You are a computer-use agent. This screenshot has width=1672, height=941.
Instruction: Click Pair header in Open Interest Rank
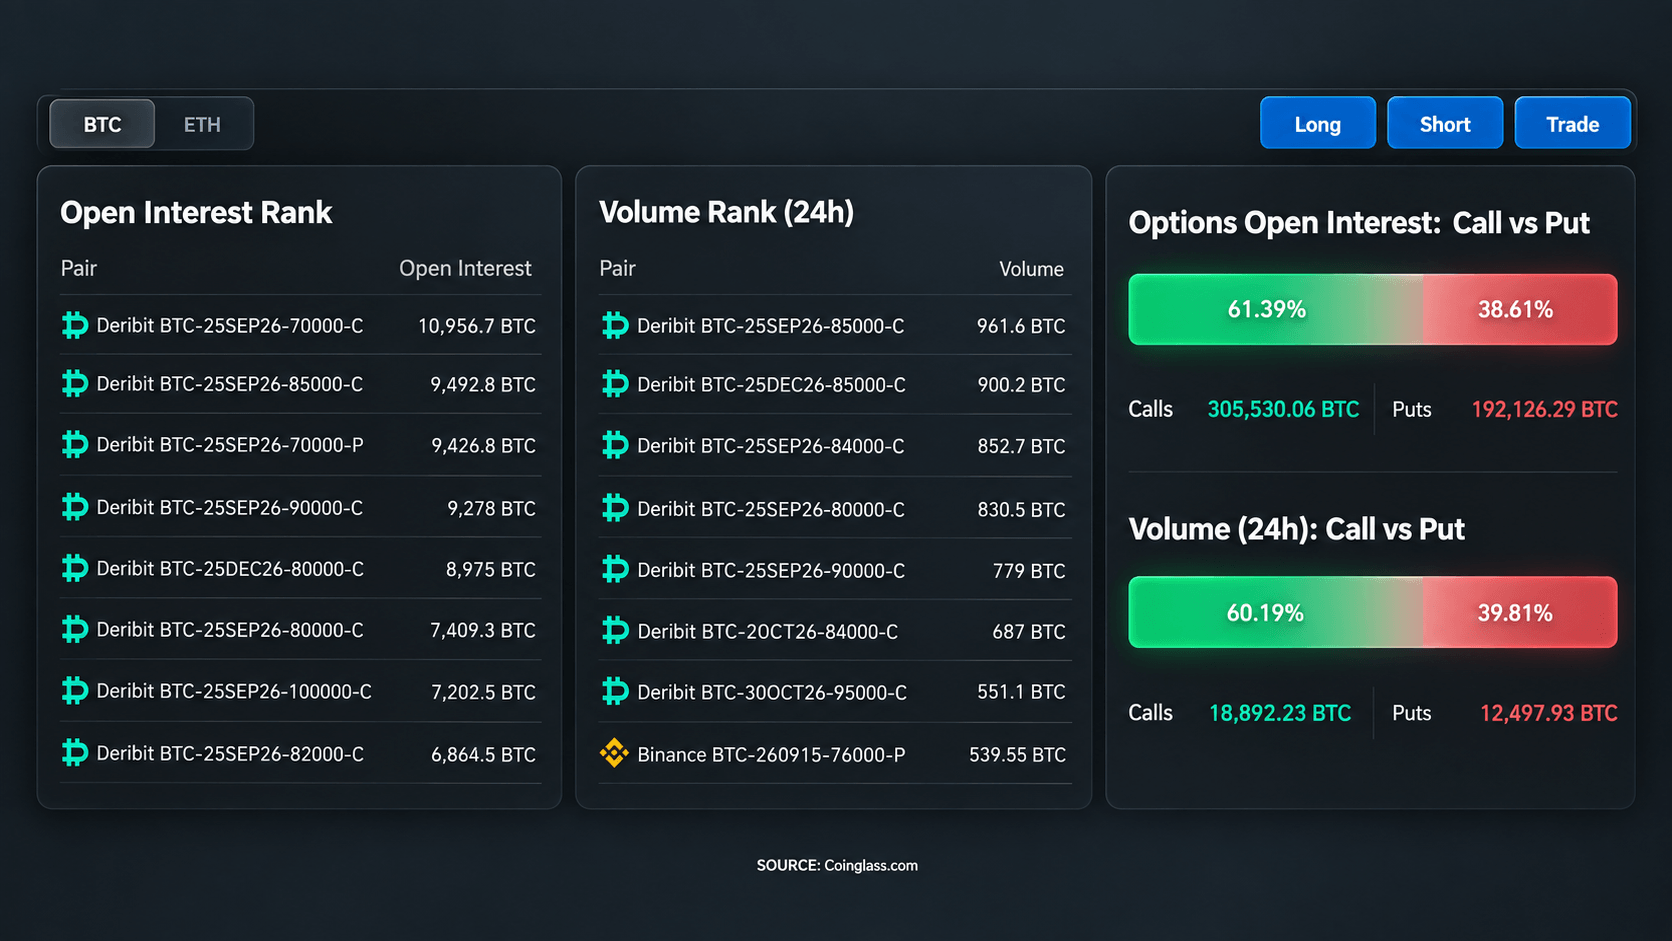(x=79, y=268)
